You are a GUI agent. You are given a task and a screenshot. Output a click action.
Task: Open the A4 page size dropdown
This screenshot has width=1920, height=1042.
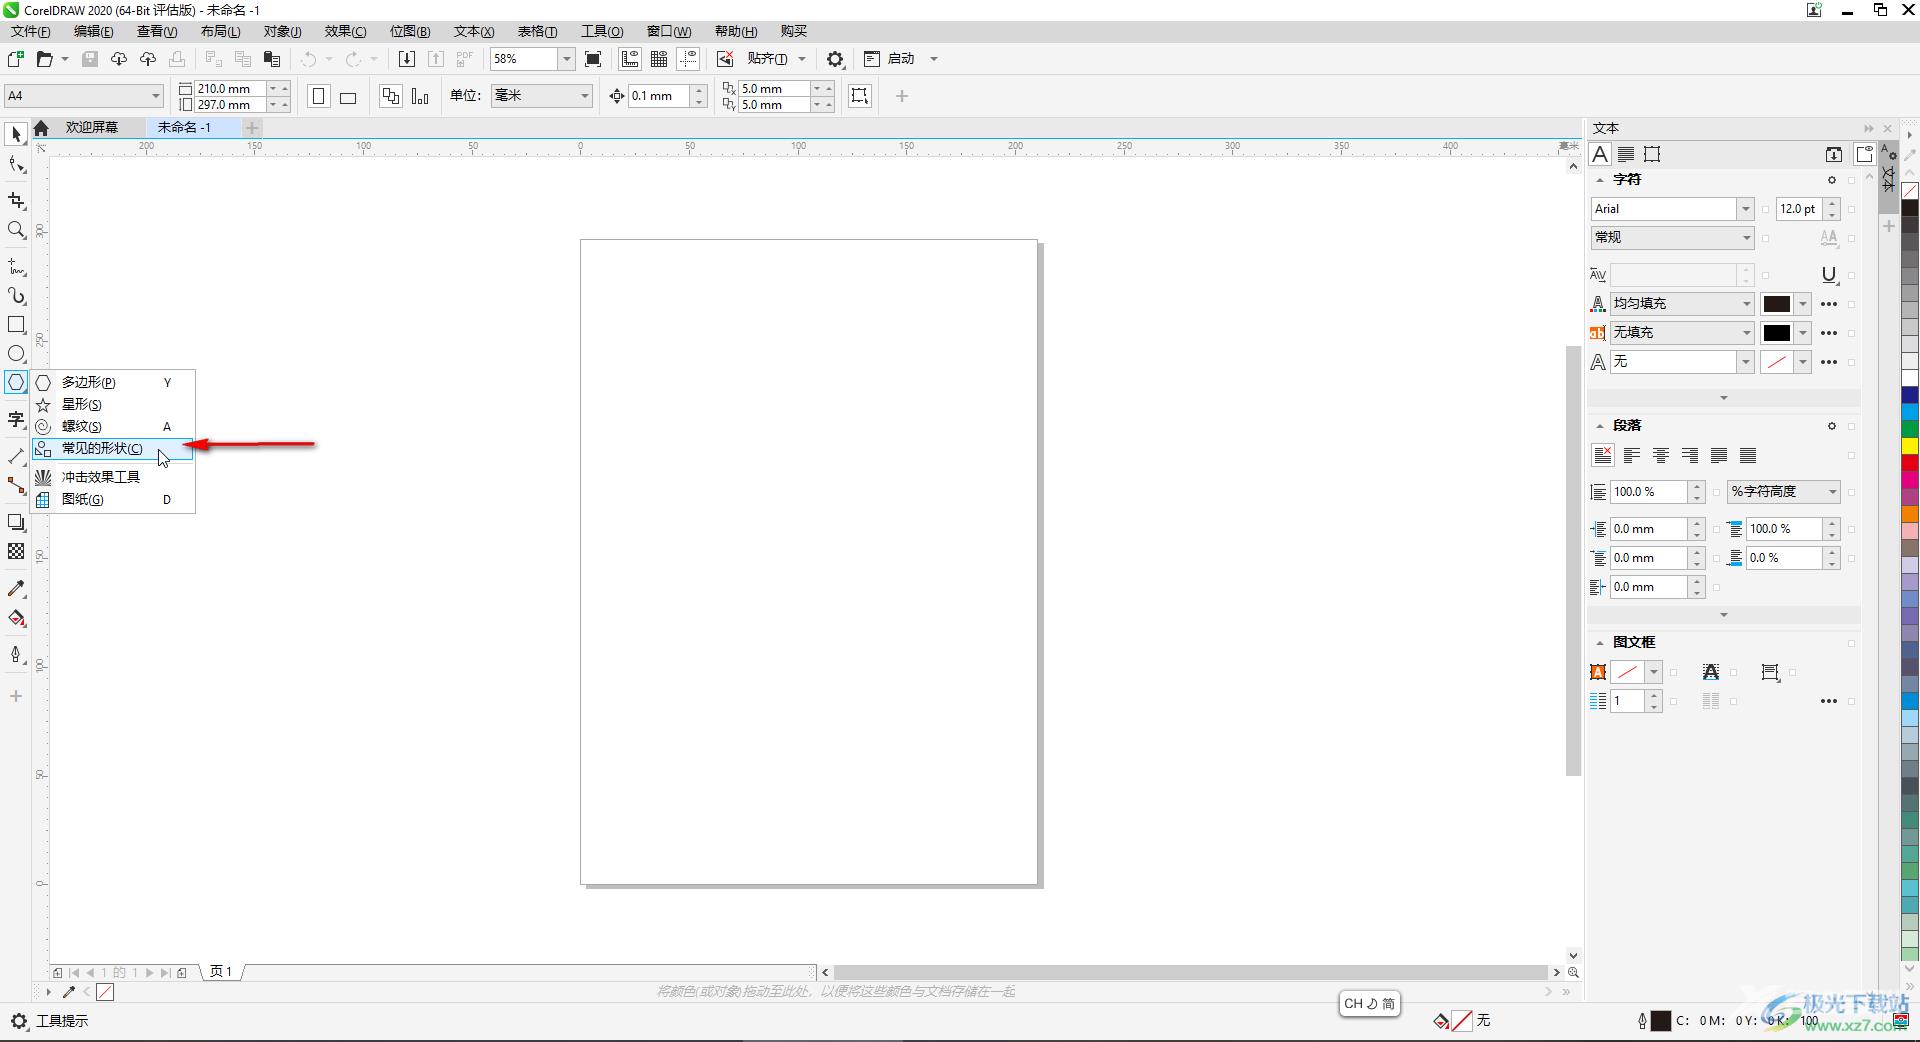coord(156,96)
